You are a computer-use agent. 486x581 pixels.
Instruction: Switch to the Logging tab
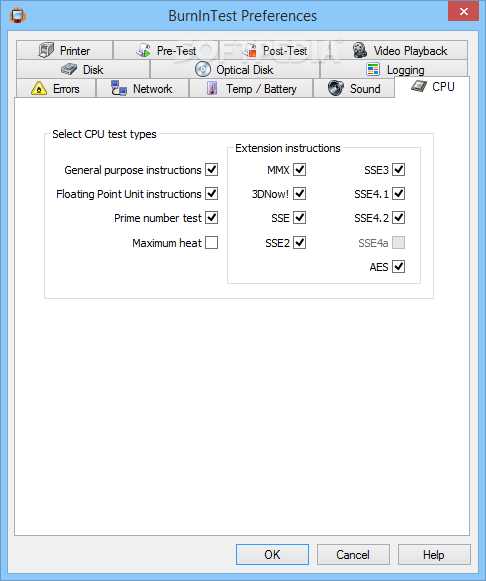394,69
